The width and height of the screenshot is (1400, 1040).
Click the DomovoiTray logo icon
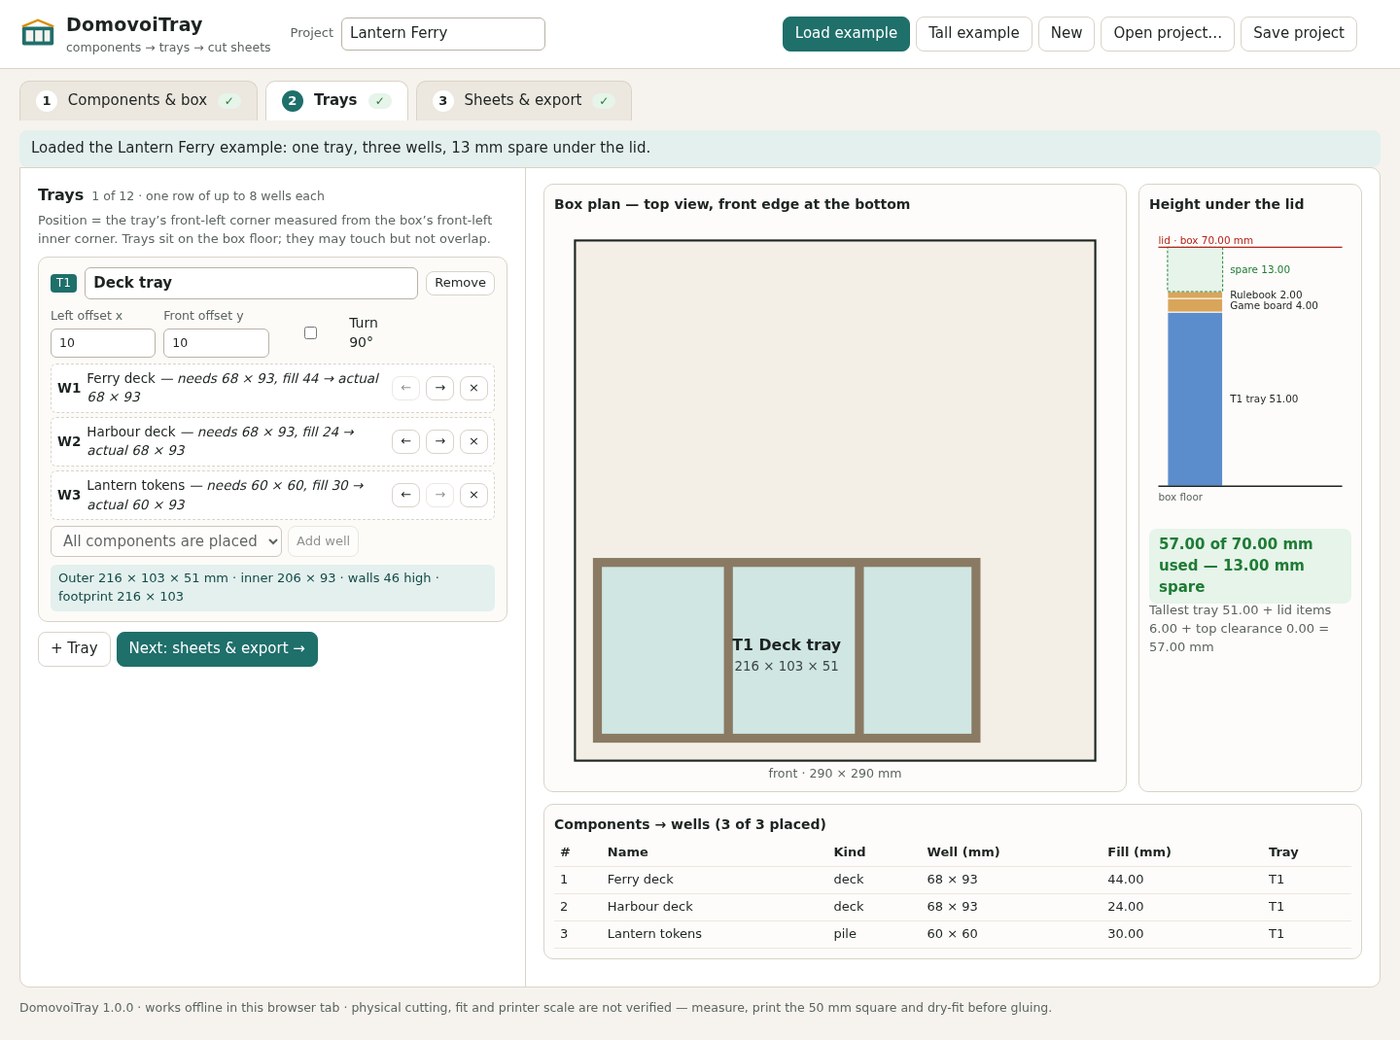38,33
